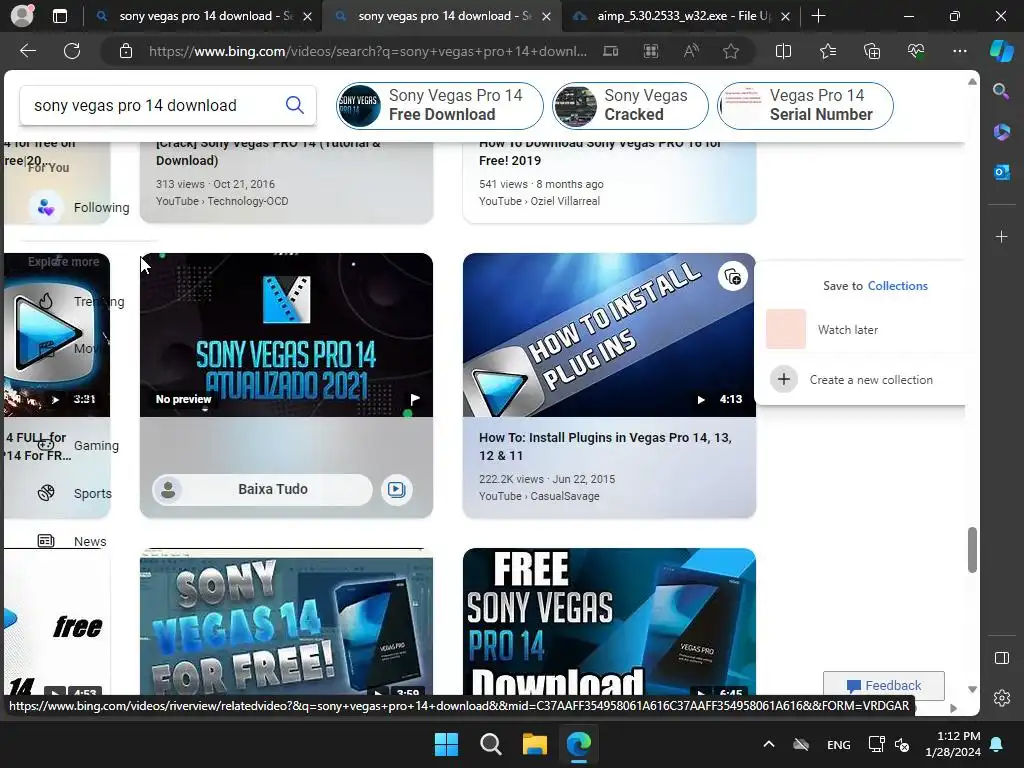Image resolution: width=1024 pixels, height=768 pixels.
Task: Open the Free Sony Vegas Pro 14 Download thumbnail
Action: (x=609, y=622)
